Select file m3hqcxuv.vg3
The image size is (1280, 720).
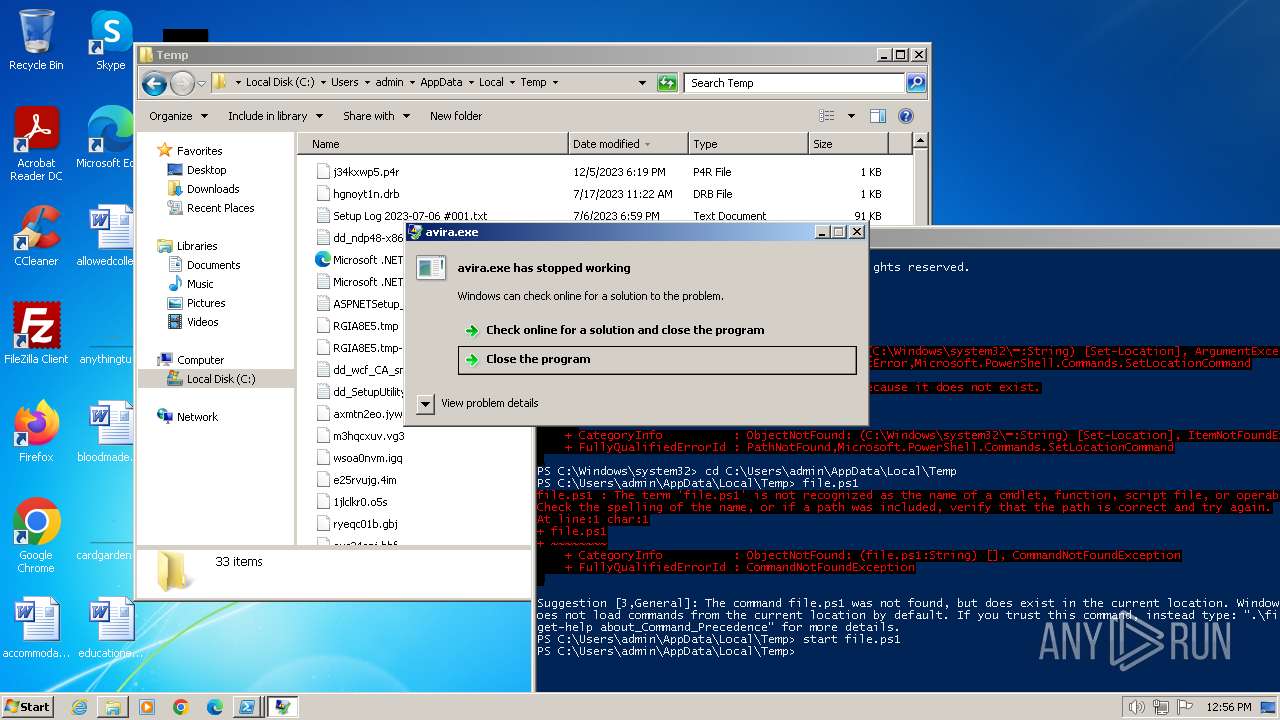[368, 436]
